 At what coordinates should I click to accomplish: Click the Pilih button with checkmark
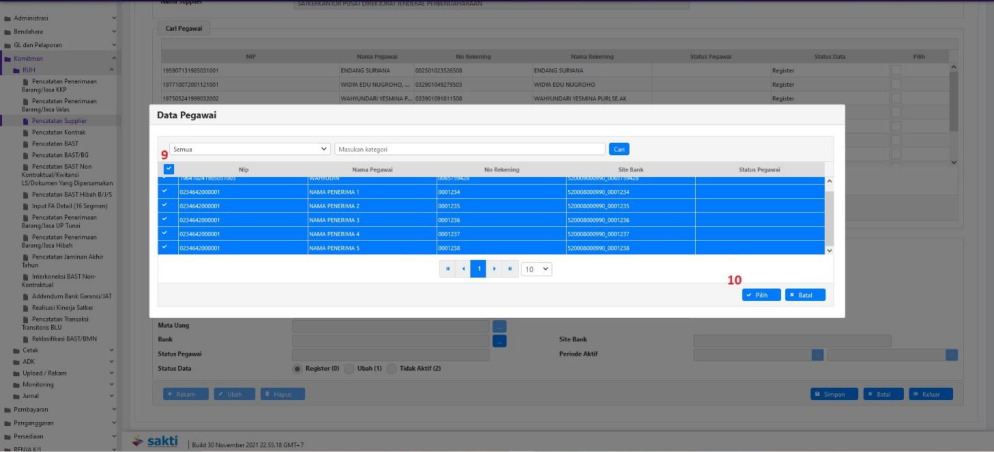point(761,295)
